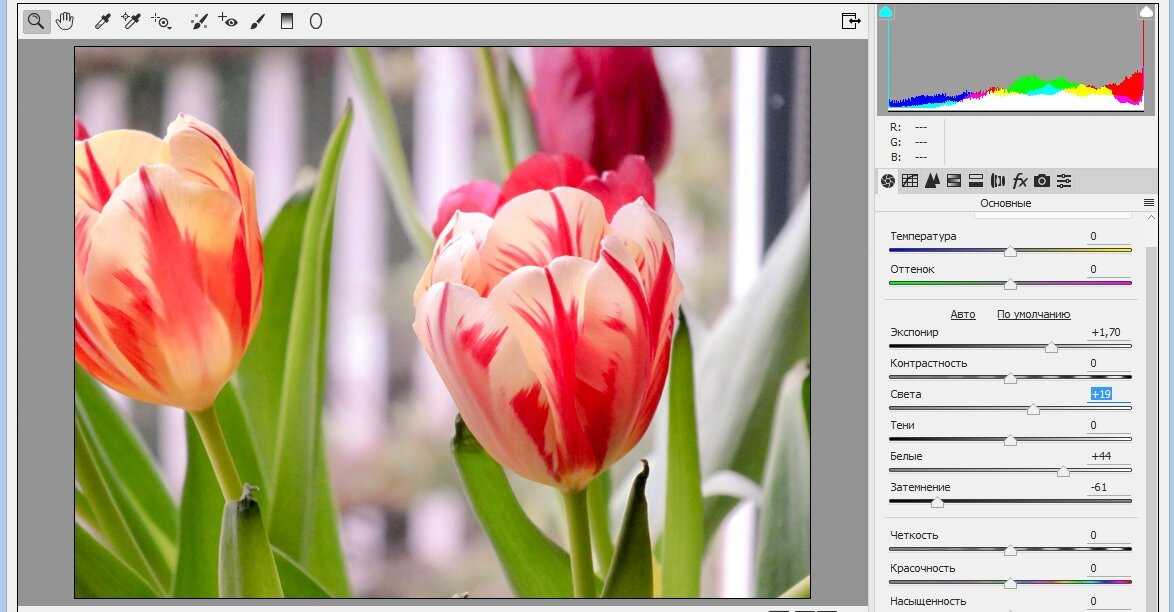Select the Spot Removal tool
1174x612 pixels.
coord(199,21)
